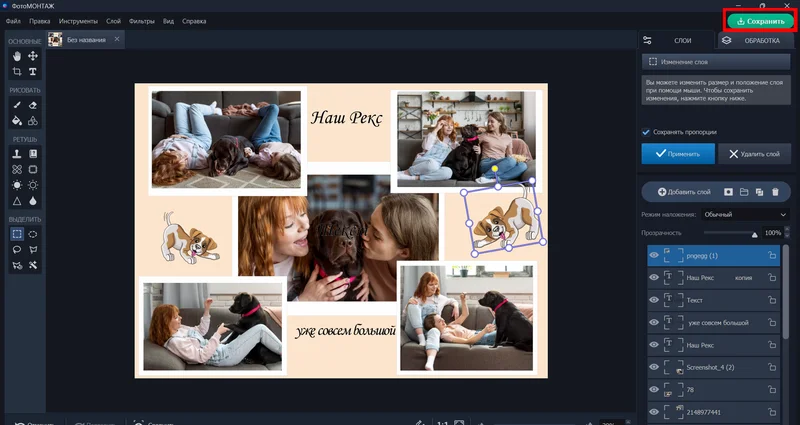Toggle visibility of the 'Текст' layer
The width and height of the screenshot is (800, 425).
pos(654,300)
